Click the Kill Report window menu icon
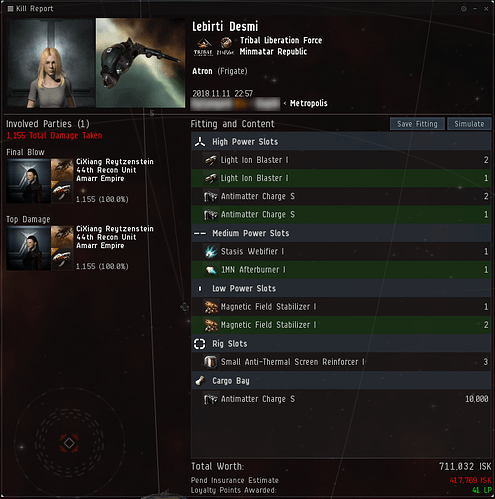Viewport: 495px width, 499px height. click(10, 9)
